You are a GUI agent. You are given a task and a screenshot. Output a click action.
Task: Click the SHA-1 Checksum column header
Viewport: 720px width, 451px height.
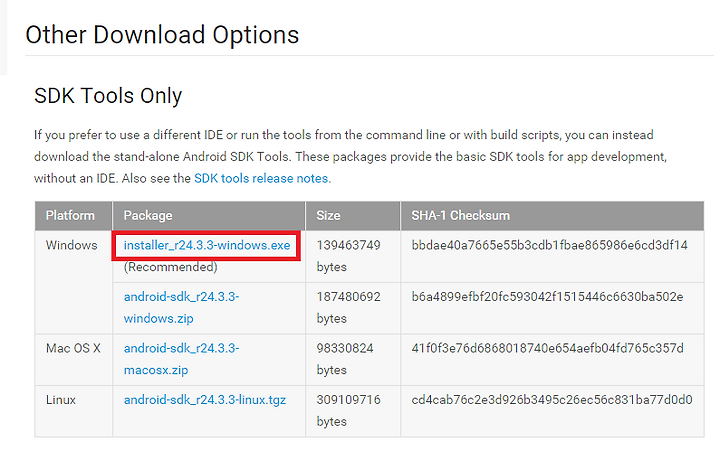click(461, 215)
